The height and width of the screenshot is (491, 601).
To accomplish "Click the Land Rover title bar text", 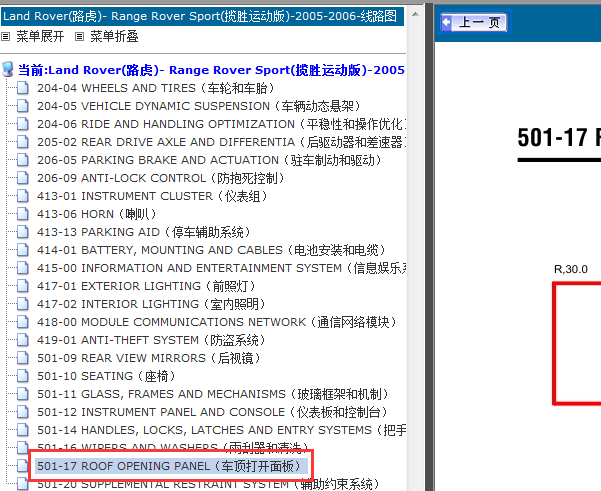I will coord(200,16).
